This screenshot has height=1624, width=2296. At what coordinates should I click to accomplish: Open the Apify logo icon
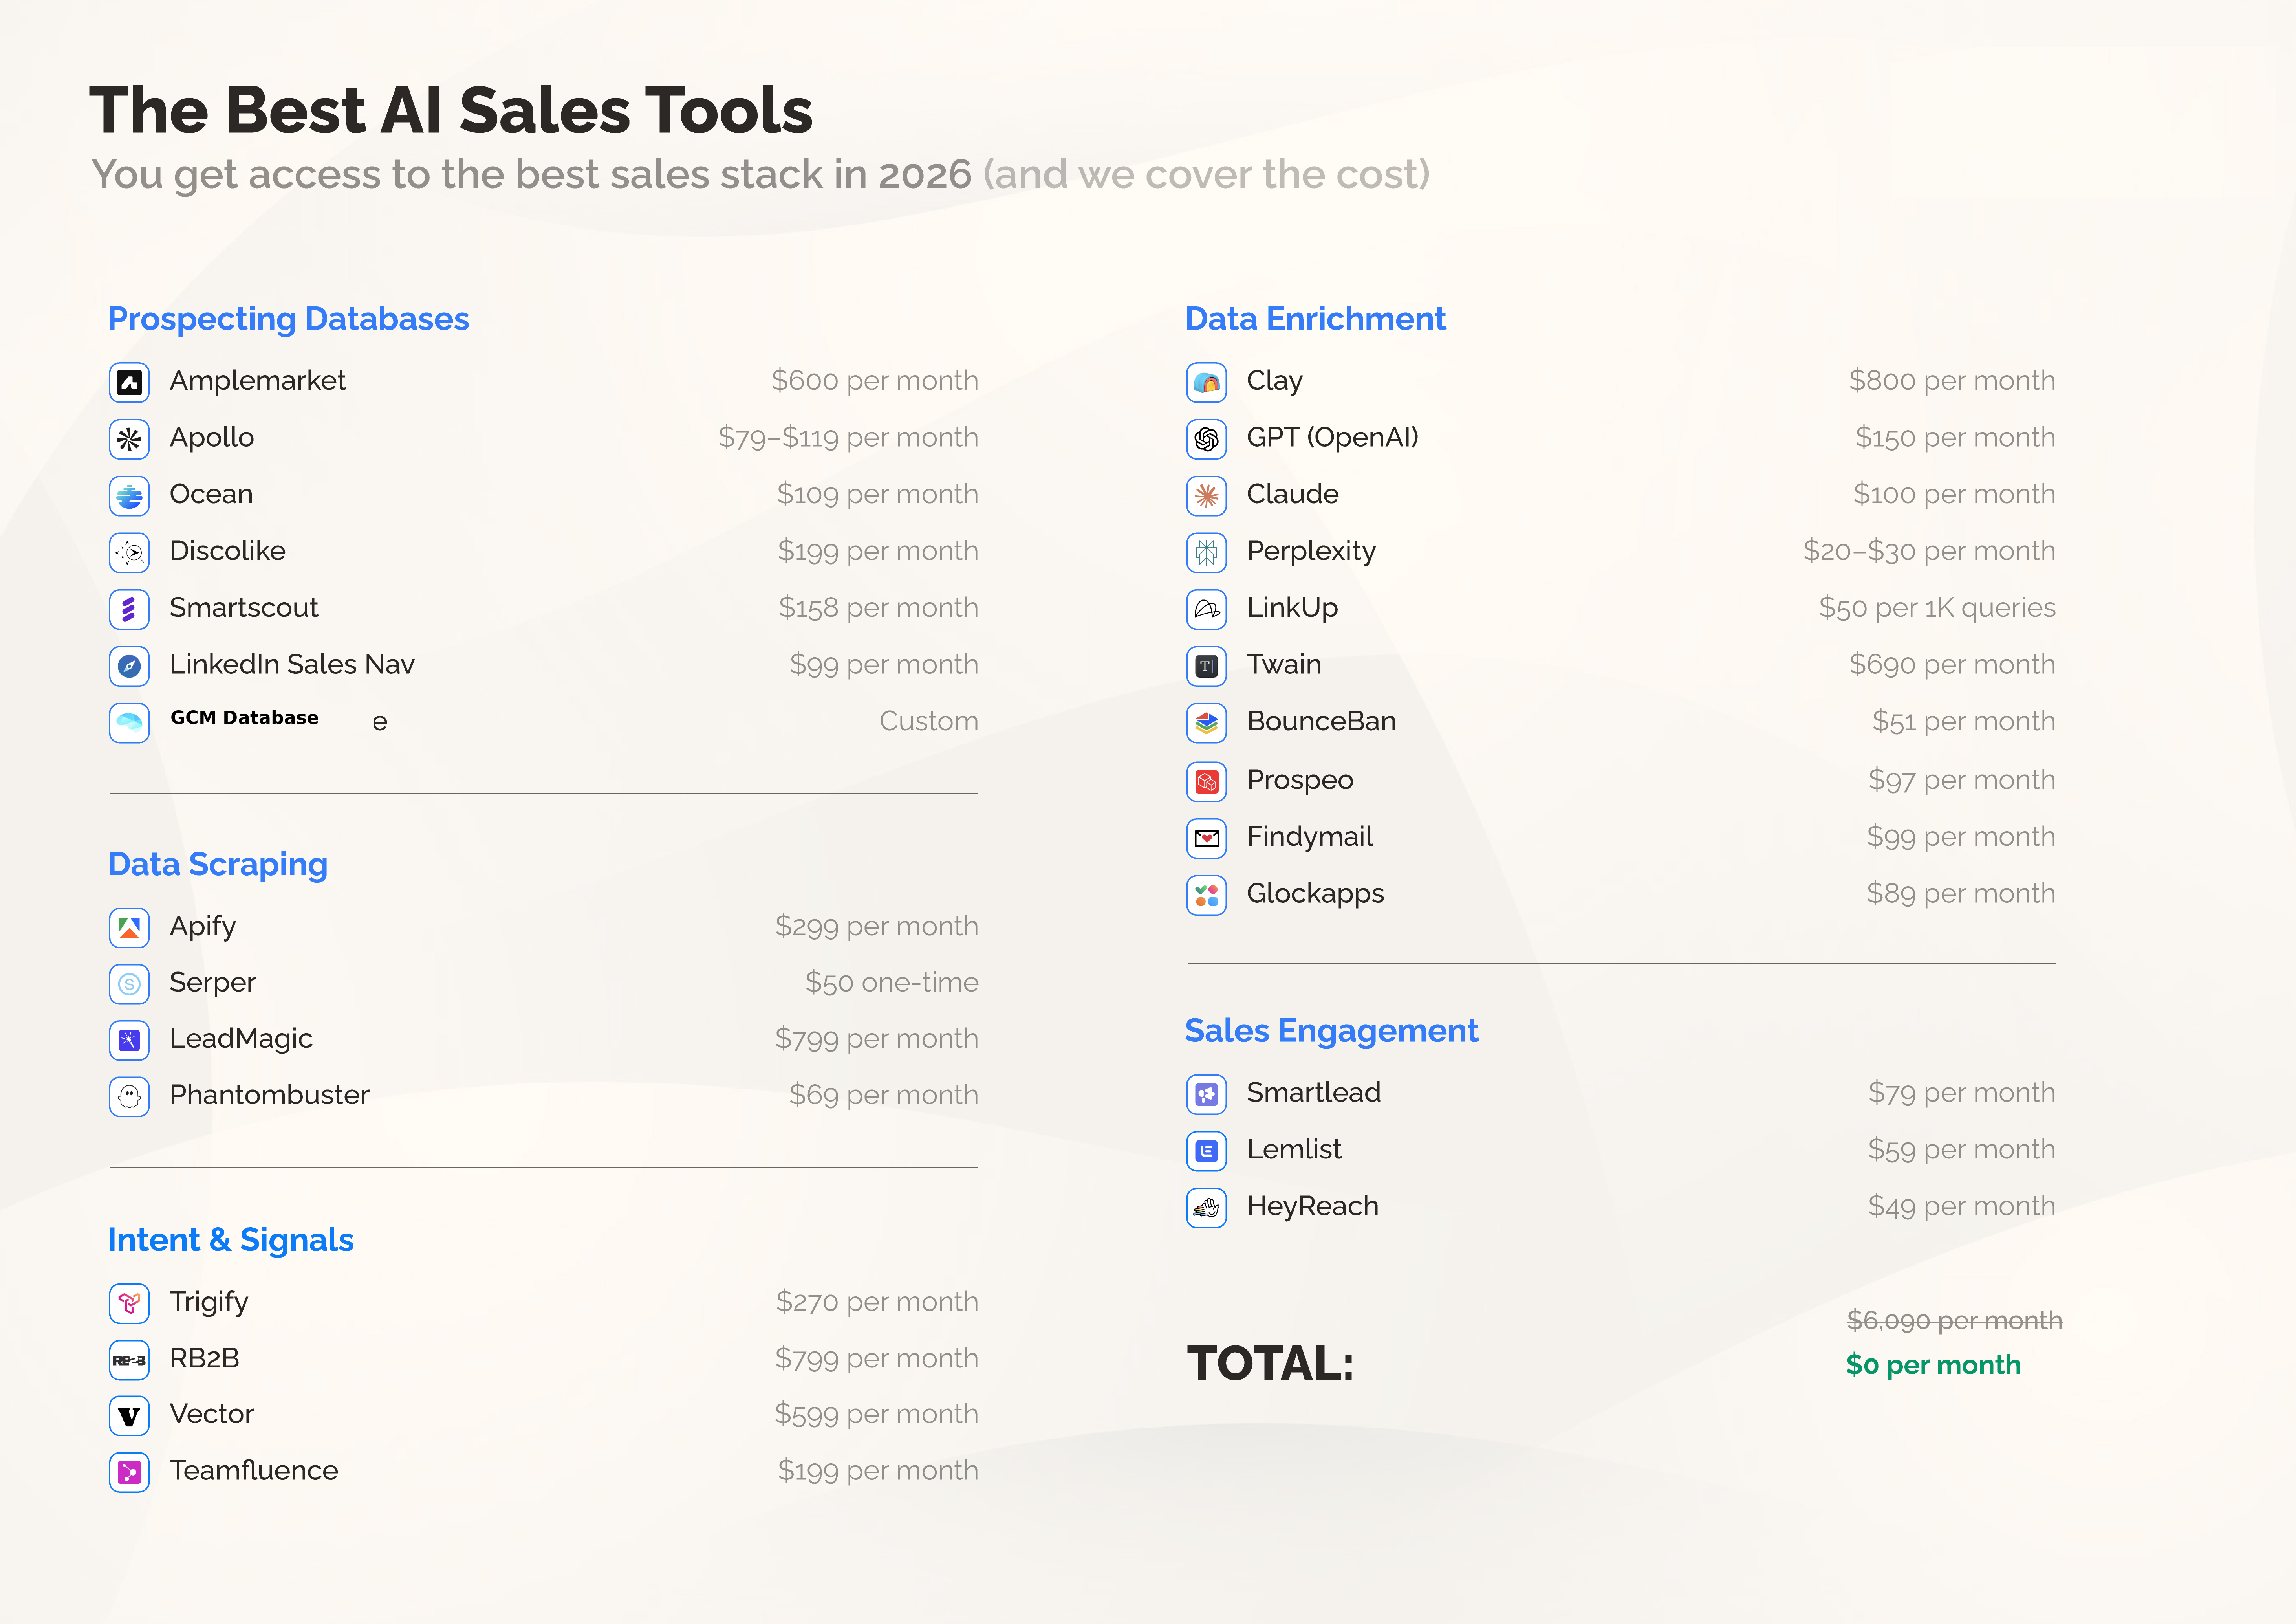pos(129,928)
